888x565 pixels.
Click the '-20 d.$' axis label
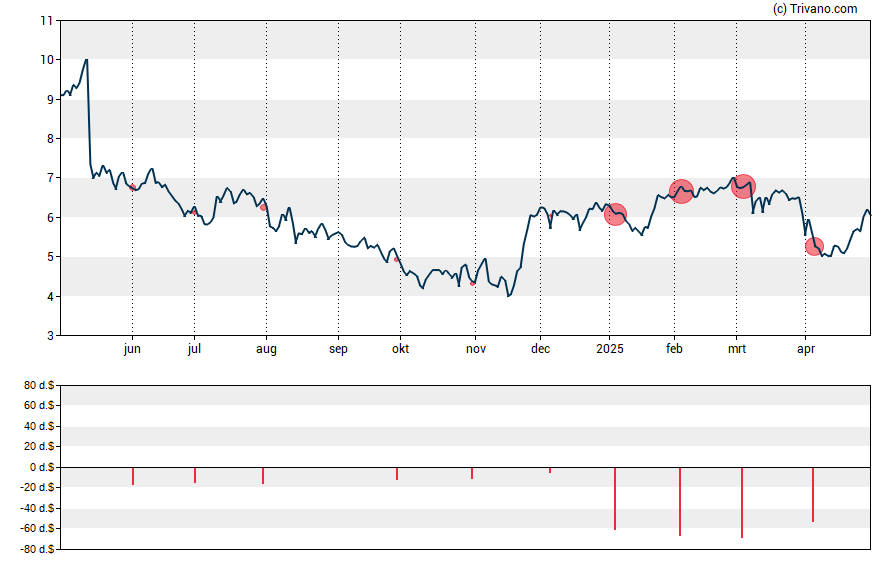37,487
